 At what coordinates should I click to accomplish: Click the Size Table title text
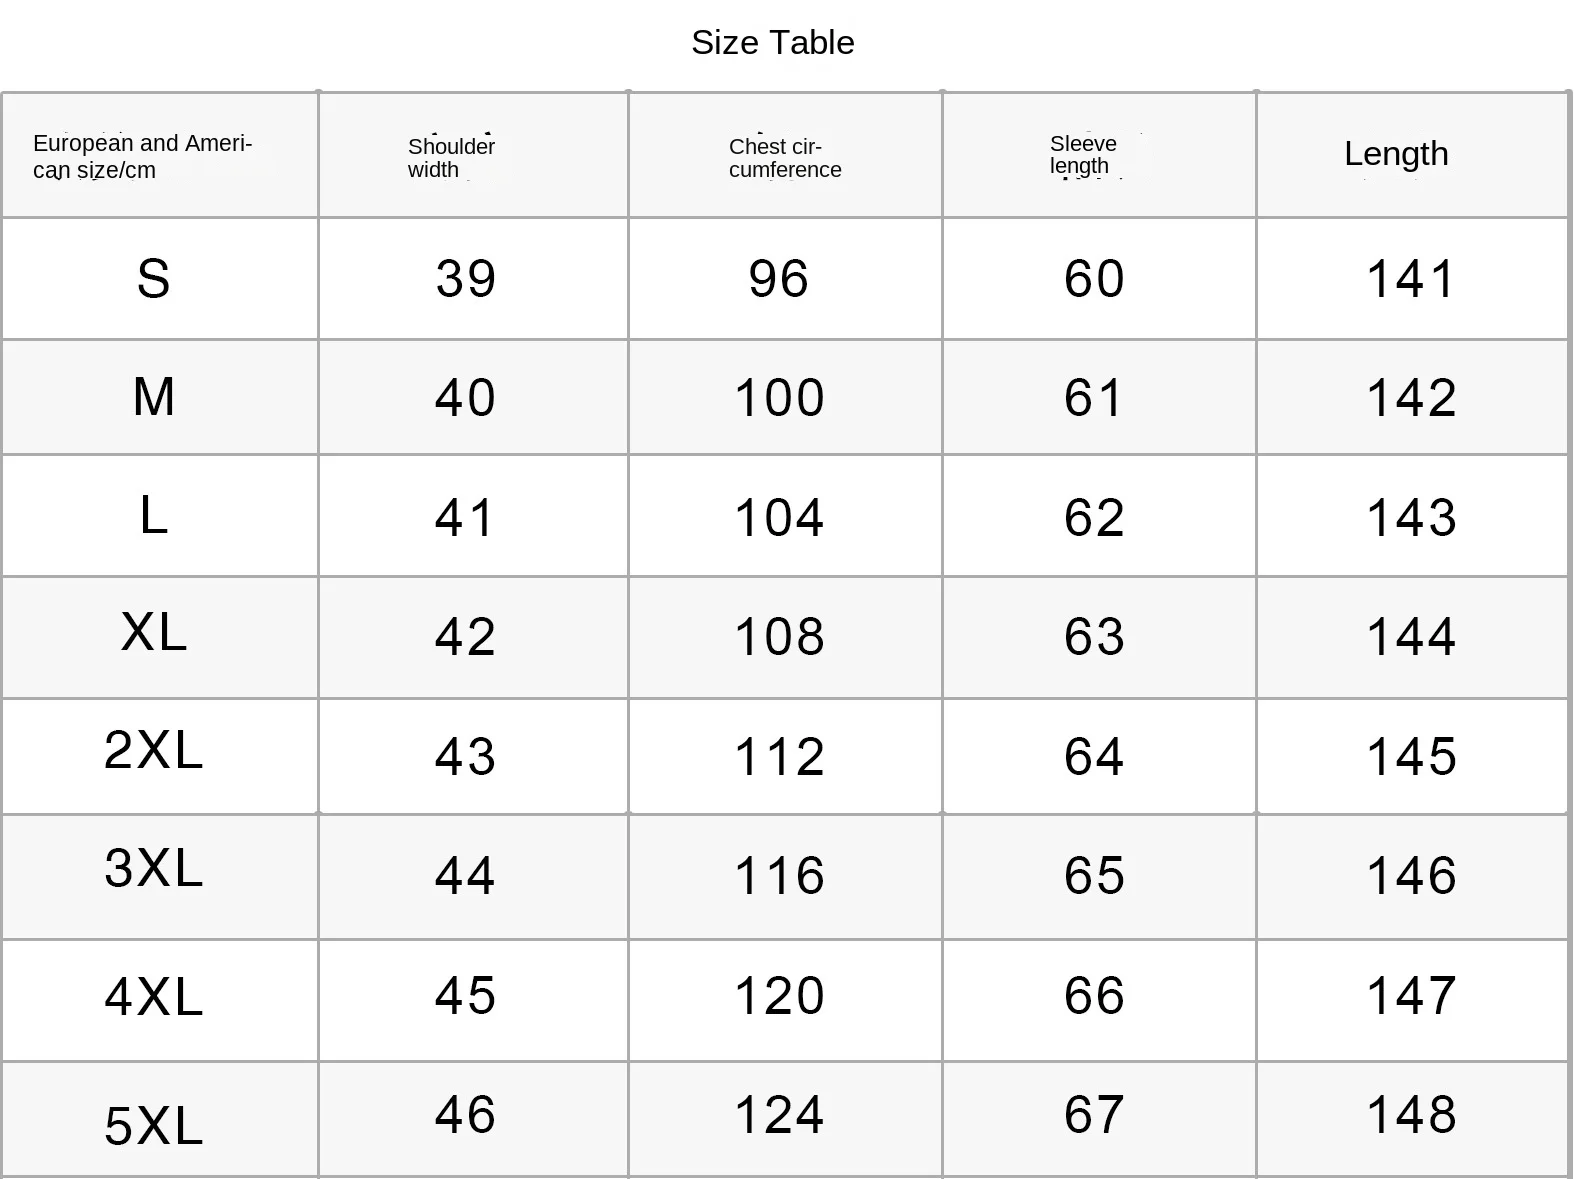[x=772, y=43]
